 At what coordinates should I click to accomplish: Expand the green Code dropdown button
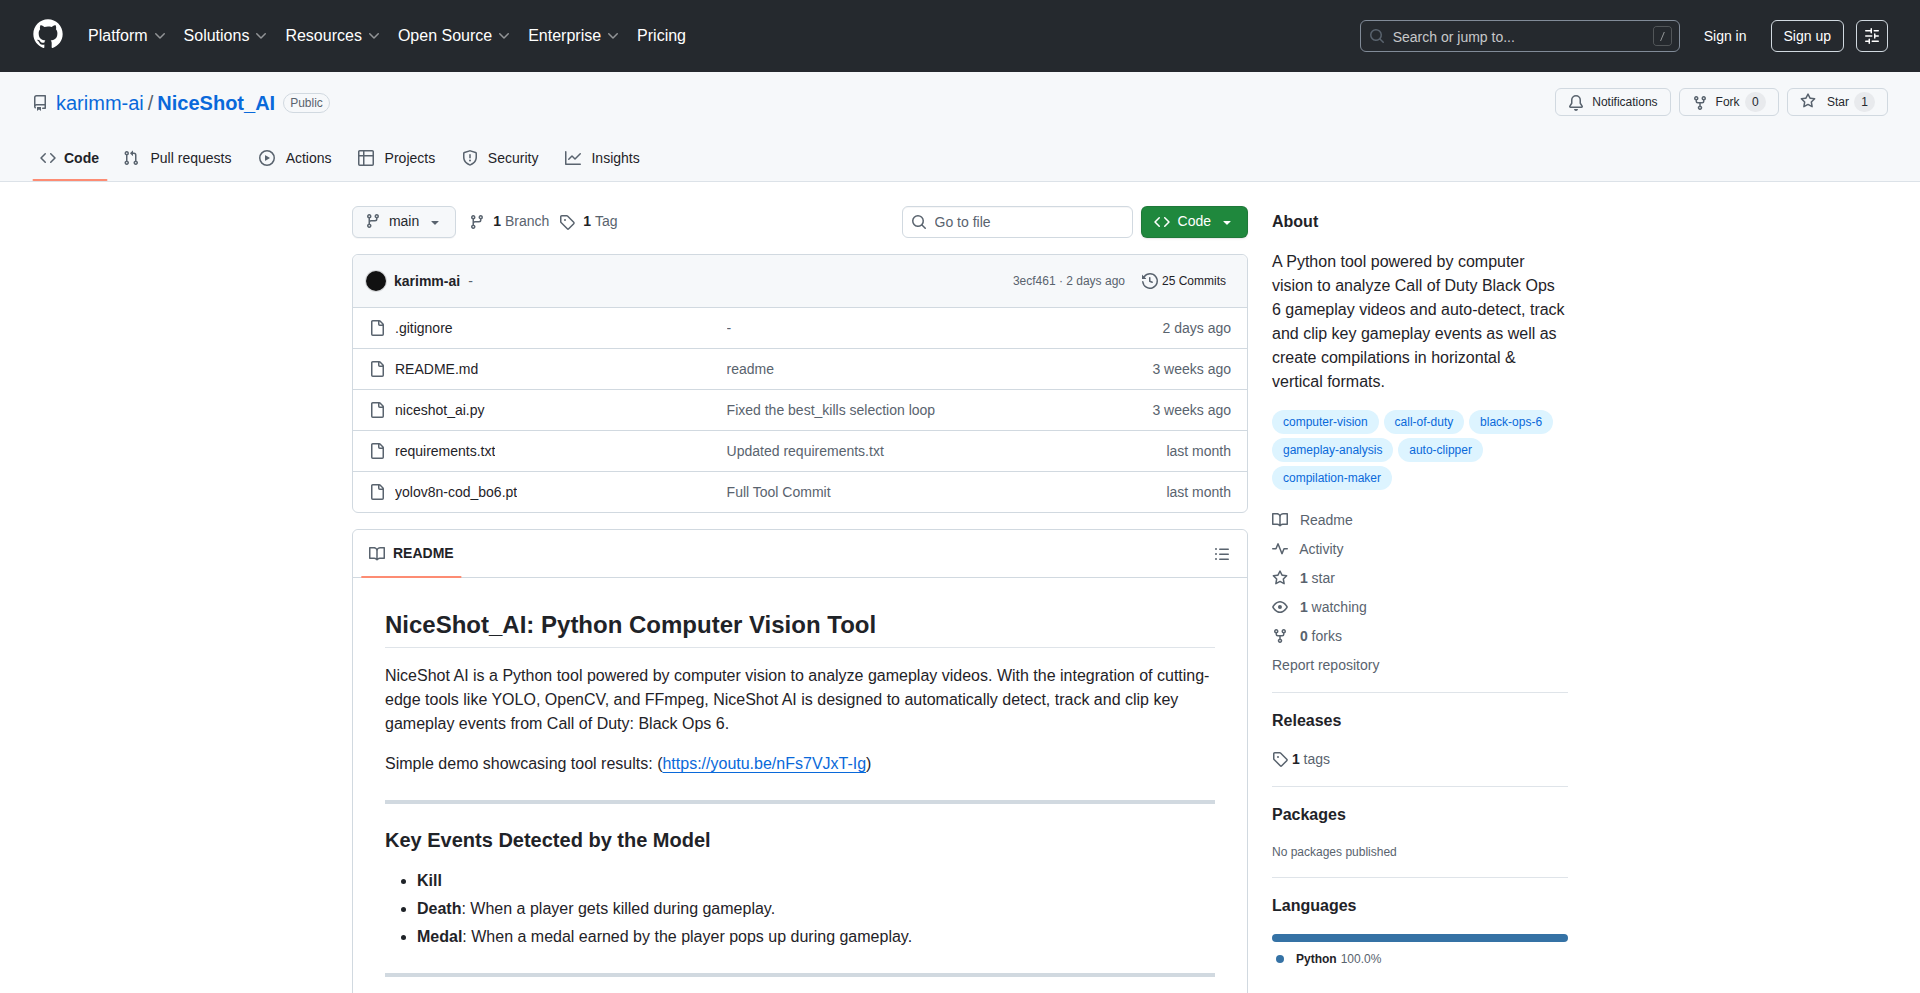tap(1193, 222)
